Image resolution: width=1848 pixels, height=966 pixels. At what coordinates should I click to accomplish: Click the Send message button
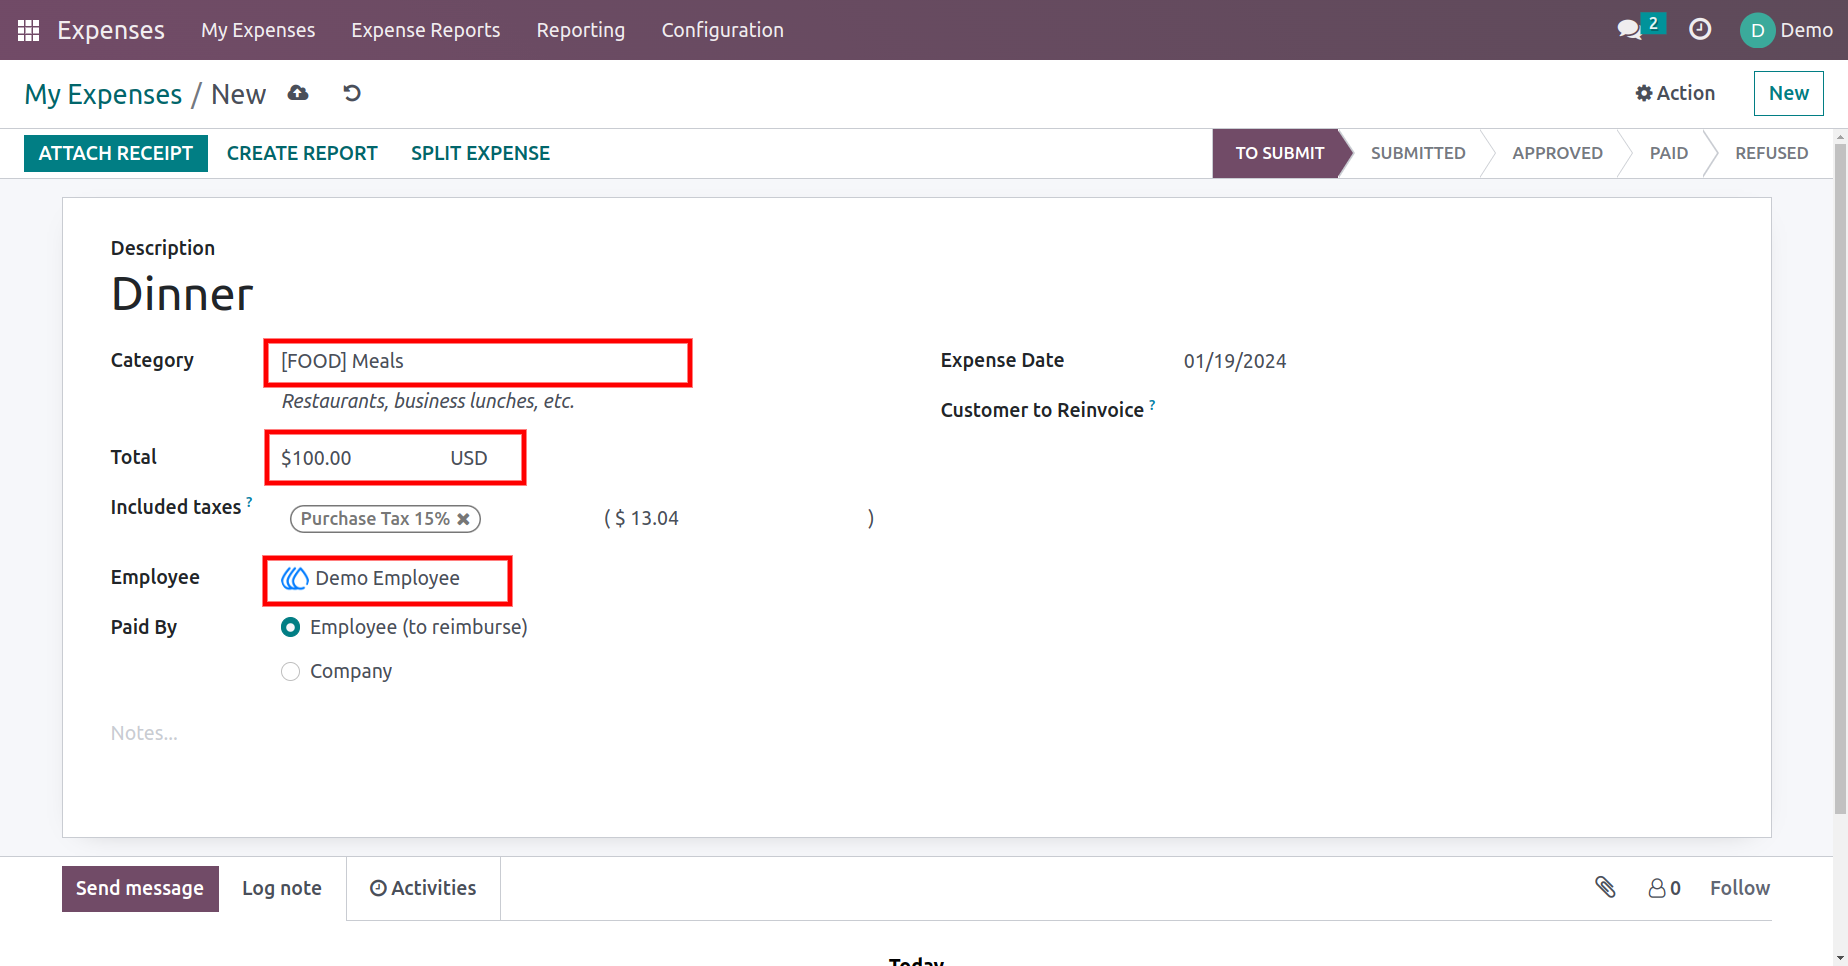click(x=140, y=888)
